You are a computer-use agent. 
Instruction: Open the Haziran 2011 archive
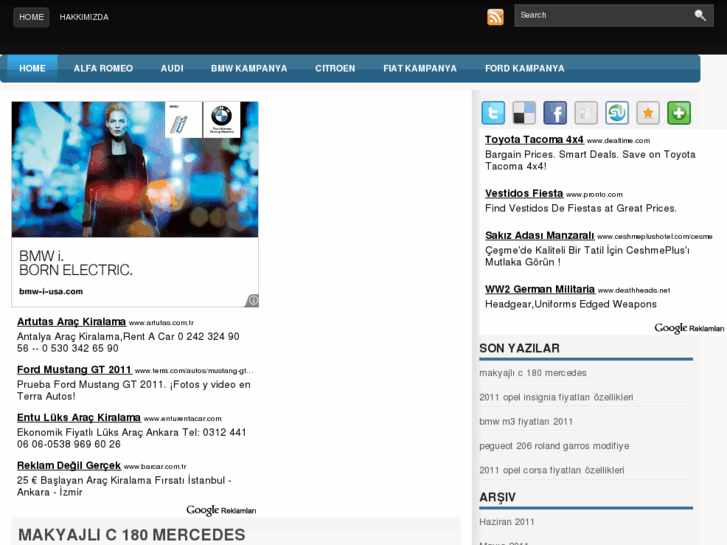tap(507, 522)
